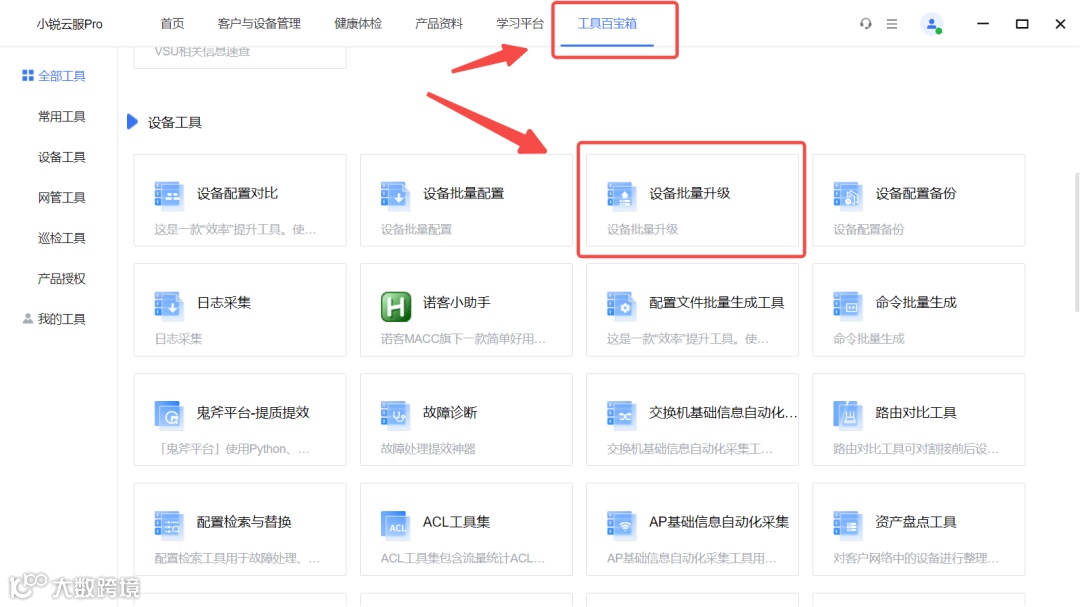
Task: Click description ACL工具集包含流量统计ACL
Action: pyautogui.click(x=463, y=558)
